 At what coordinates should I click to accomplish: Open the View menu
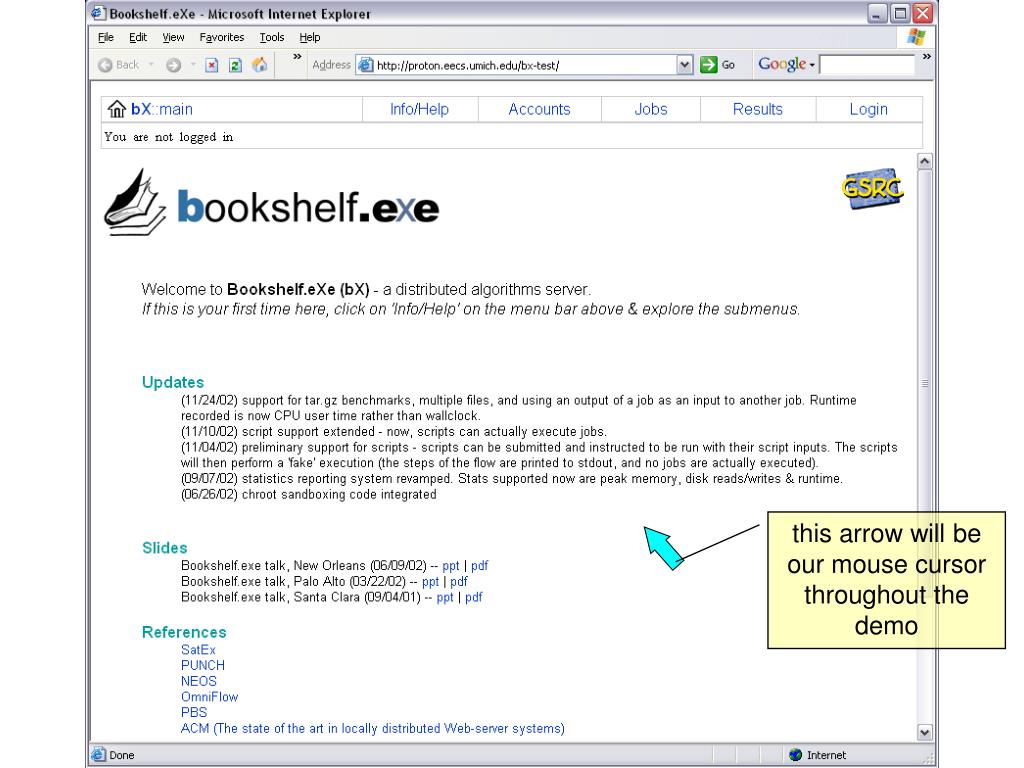[x=173, y=37]
